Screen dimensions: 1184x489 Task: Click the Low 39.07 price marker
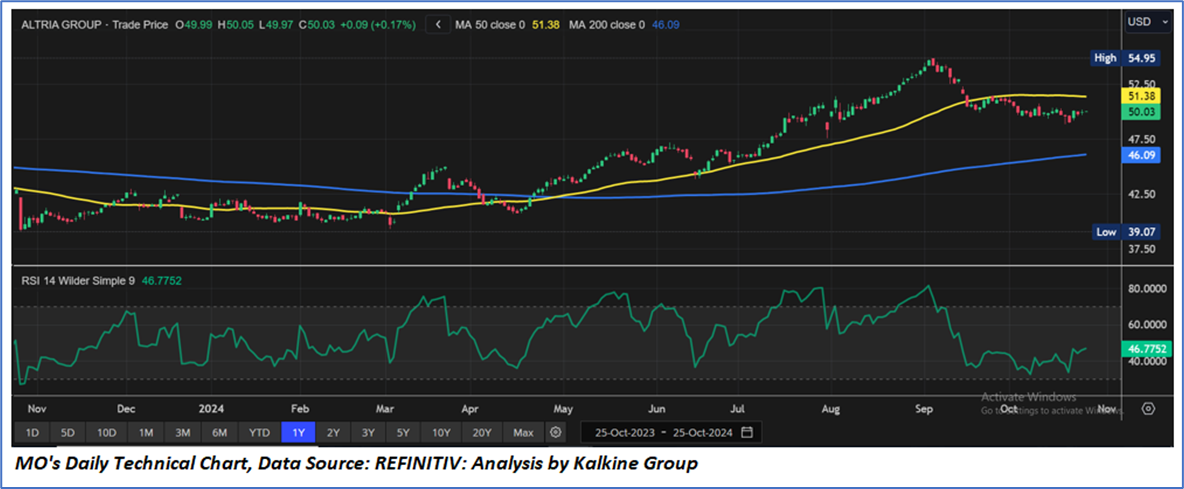tap(1126, 231)
